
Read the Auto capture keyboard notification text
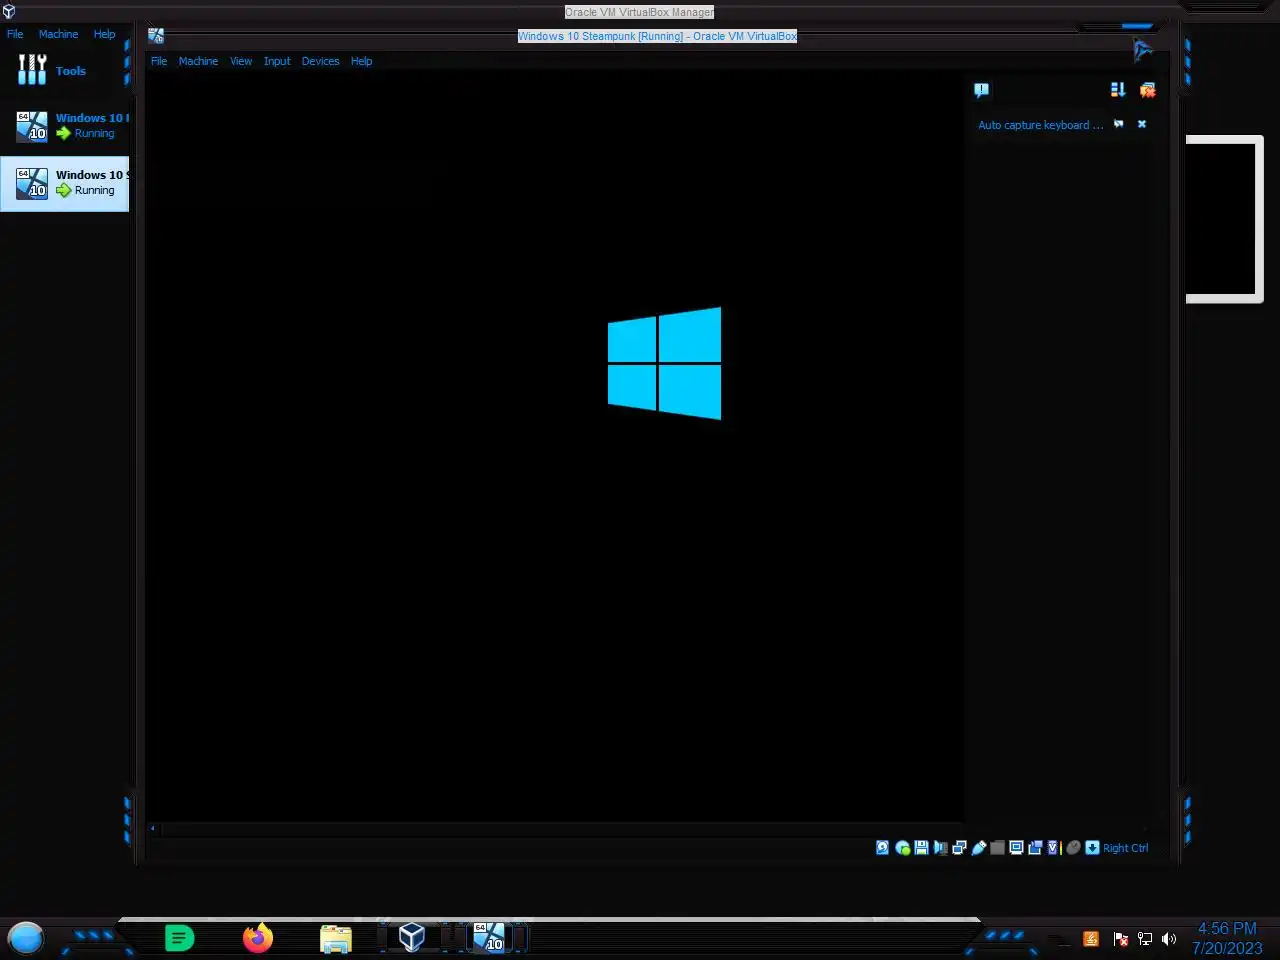click(x=1040, y=125)
